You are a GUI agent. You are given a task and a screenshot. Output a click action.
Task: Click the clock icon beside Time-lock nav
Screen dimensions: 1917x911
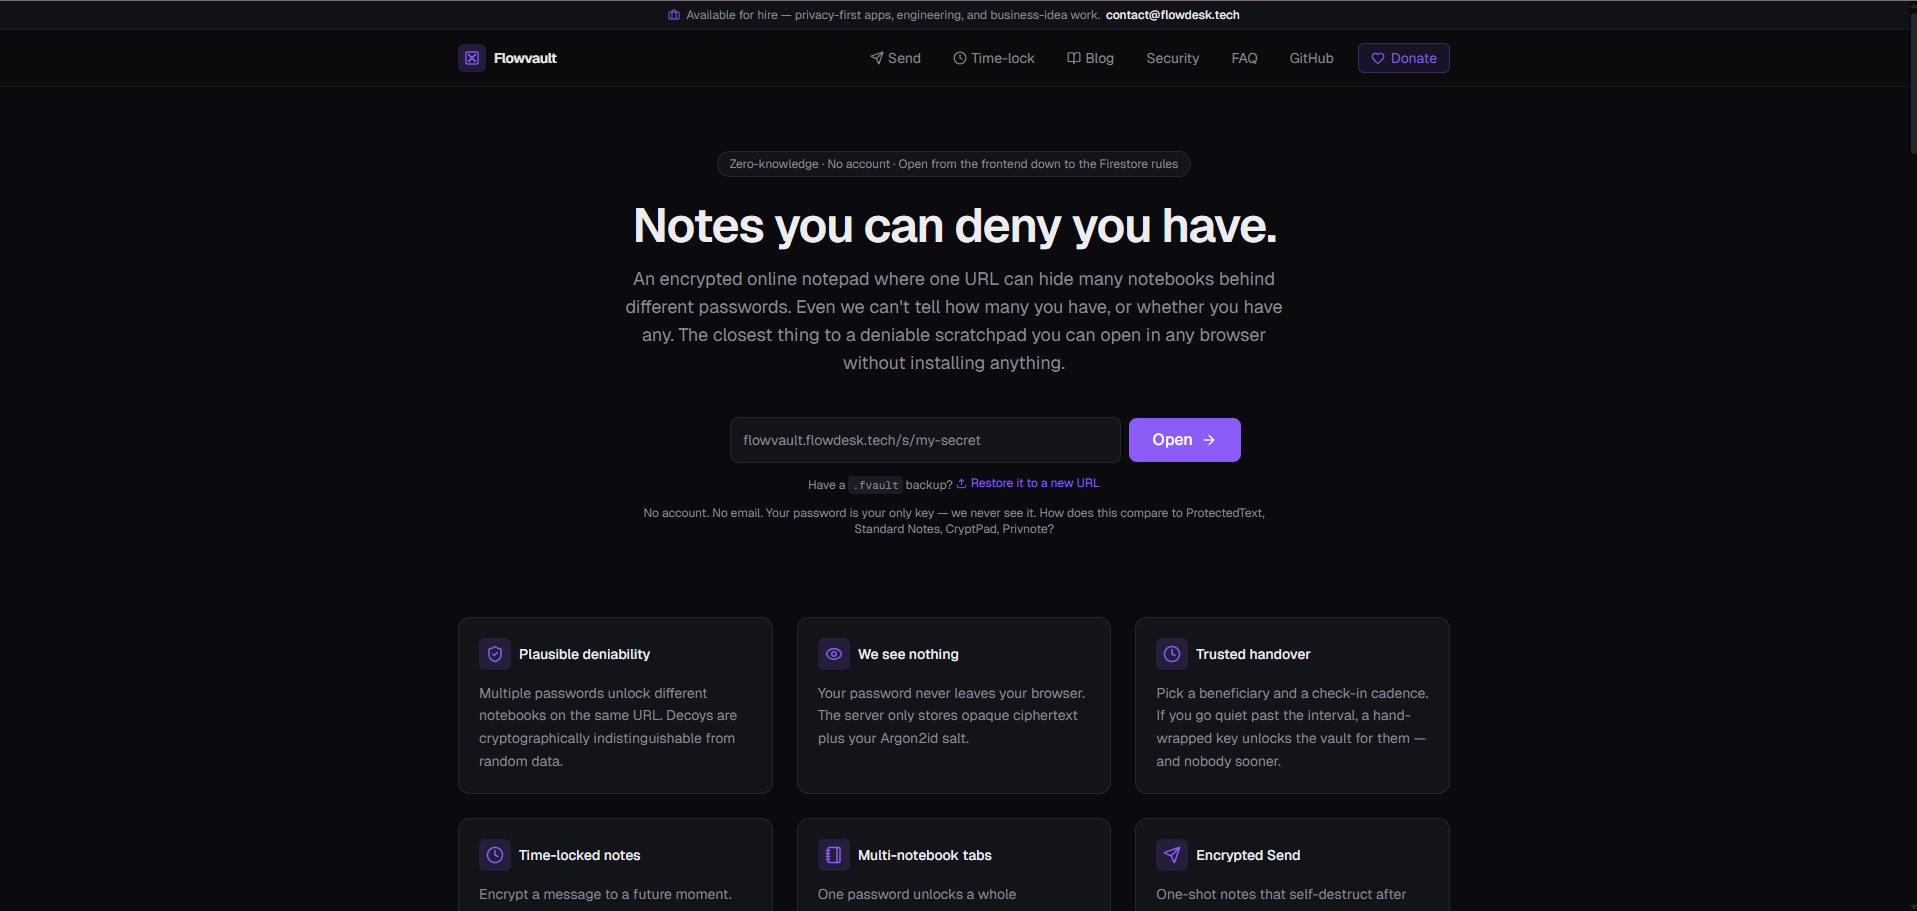point(960,58)
